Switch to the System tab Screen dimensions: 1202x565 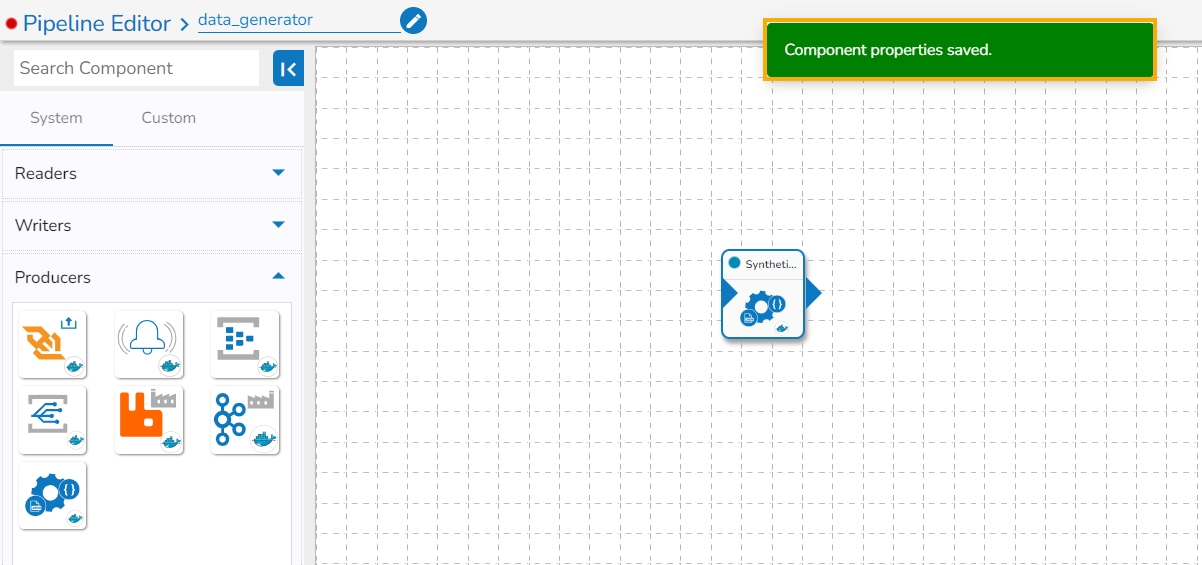(x=56, y=118)
